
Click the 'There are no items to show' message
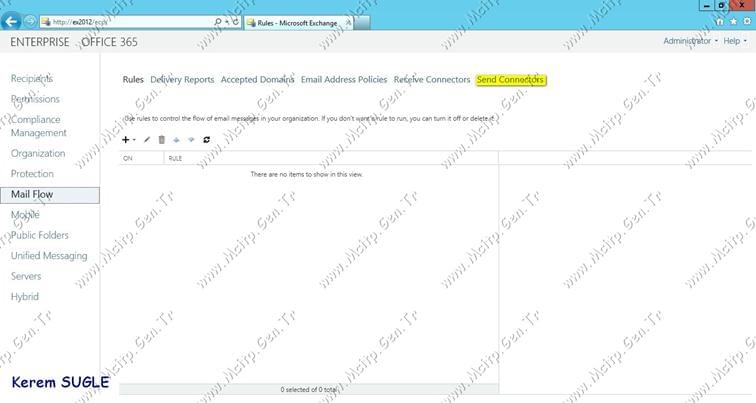tap(307, 175)
